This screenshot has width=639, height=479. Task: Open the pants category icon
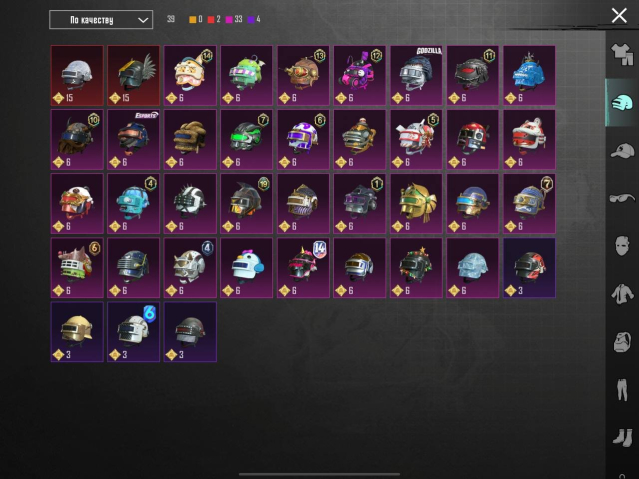click(622, 390)
